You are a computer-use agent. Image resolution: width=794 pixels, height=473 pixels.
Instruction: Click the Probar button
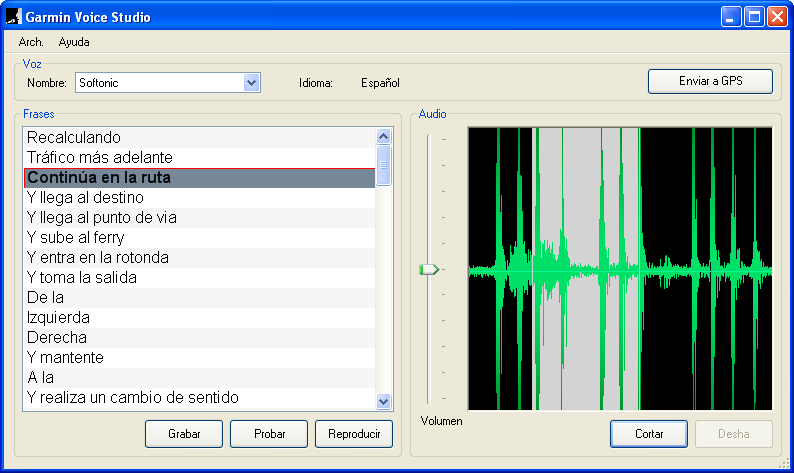click(x=269, y=434)
